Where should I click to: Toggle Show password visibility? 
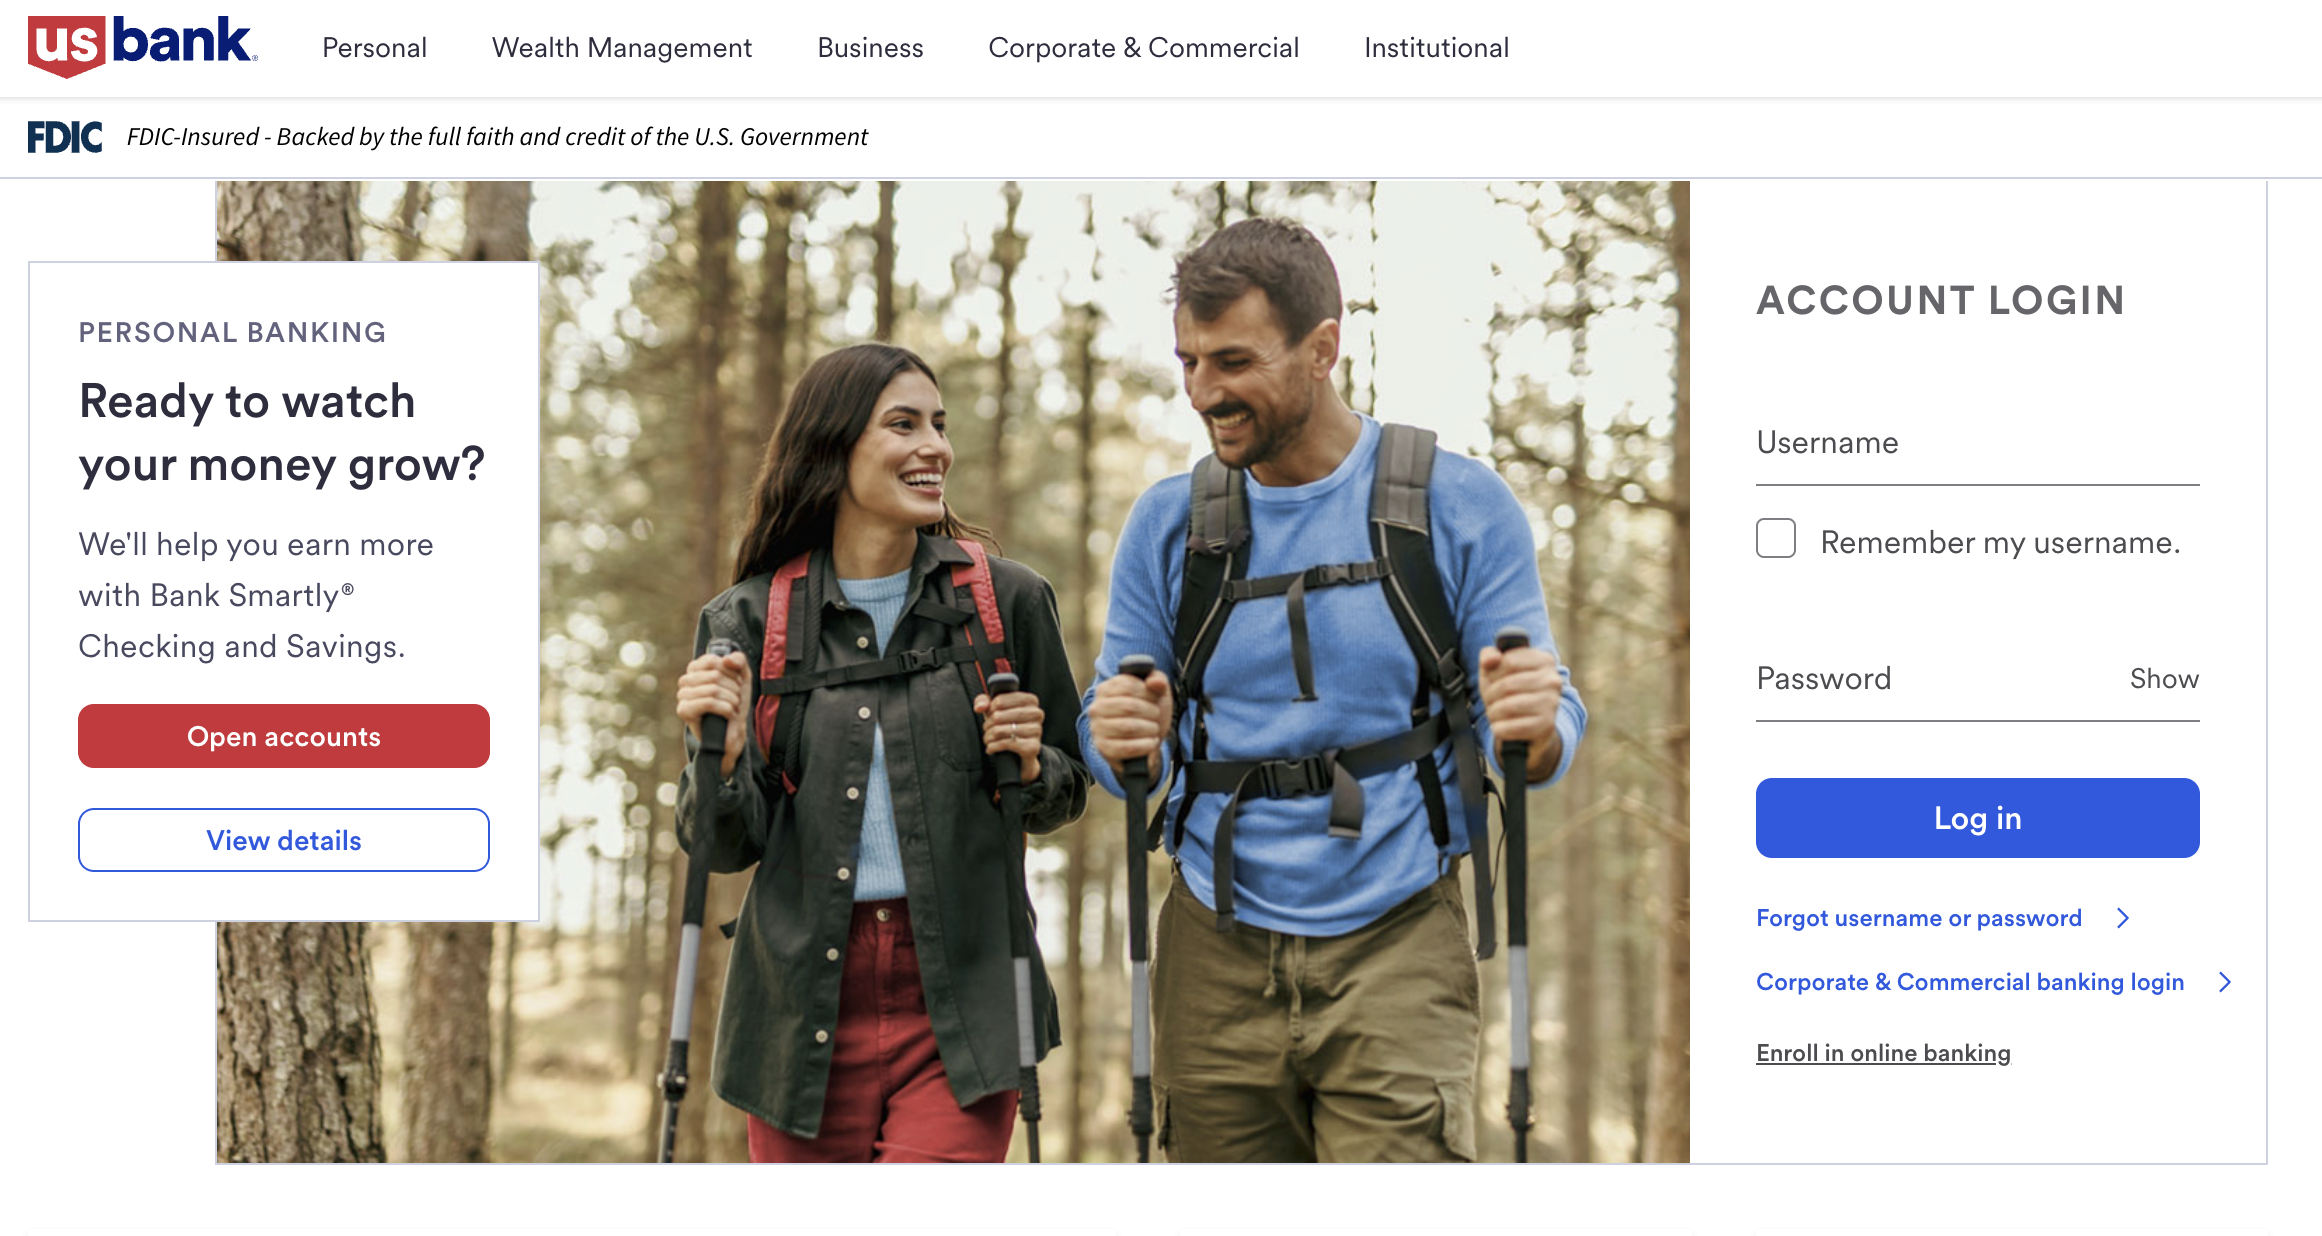pyautogui.click(x=2164, y=679)
